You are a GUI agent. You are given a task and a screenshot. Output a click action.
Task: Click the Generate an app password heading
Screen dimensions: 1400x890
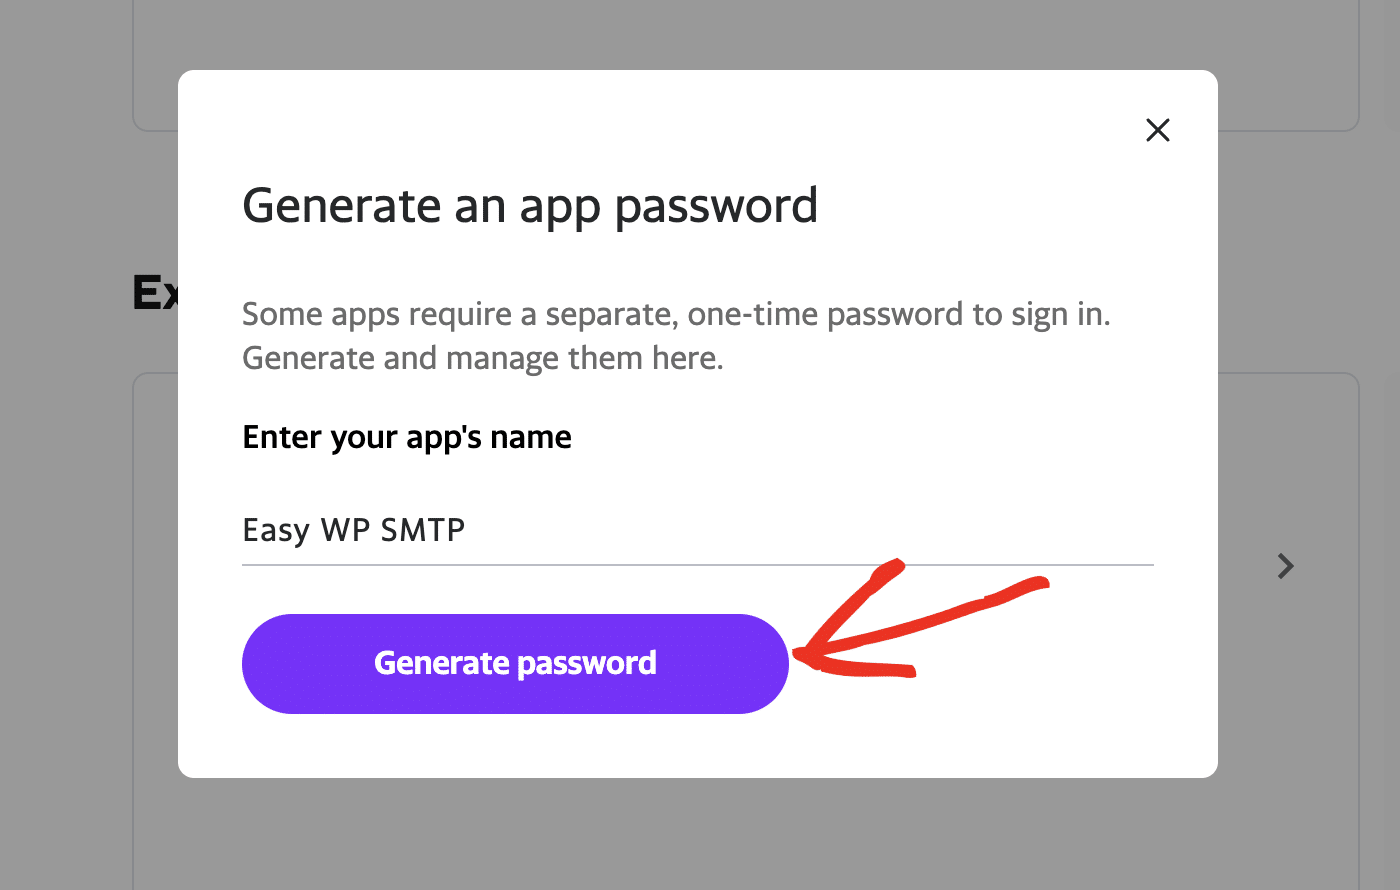point(530,206)
